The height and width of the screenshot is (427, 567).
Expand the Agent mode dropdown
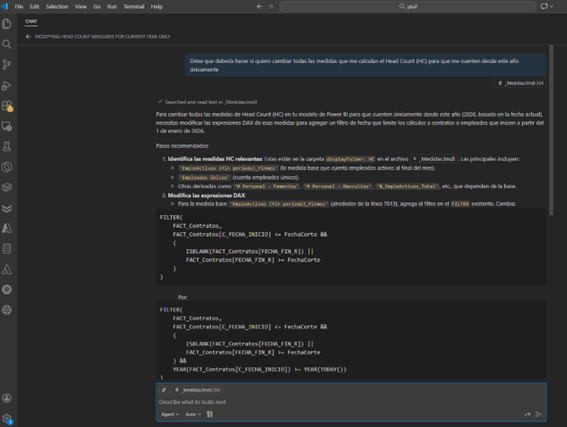(x=170, y=414)
